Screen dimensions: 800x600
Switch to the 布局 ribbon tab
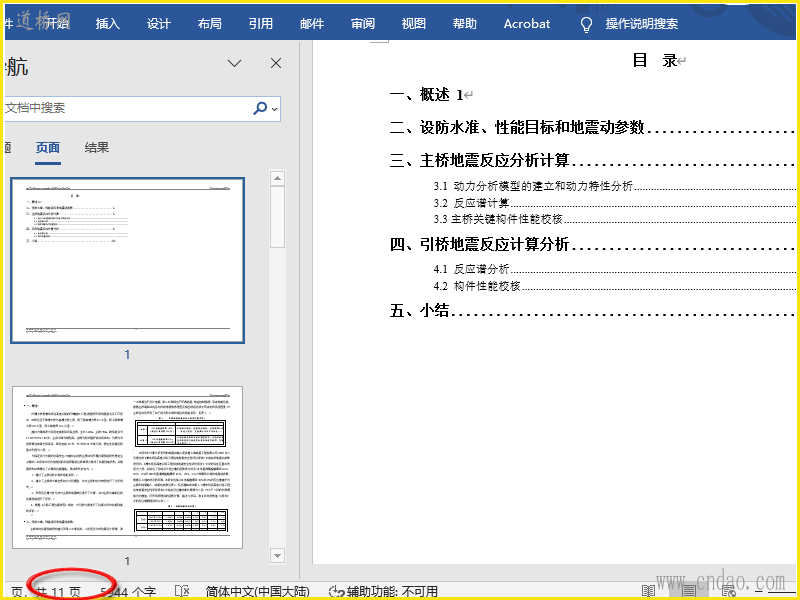[x=210, y=23]
